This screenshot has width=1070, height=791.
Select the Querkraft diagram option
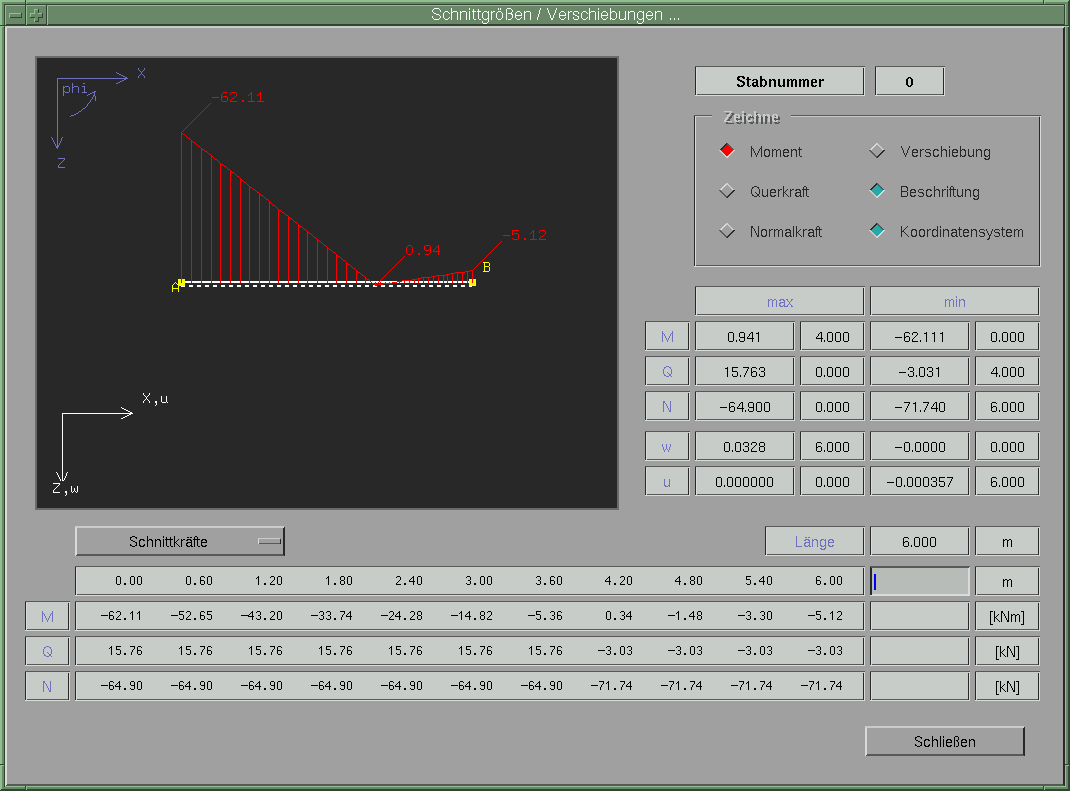pos(727,192)
